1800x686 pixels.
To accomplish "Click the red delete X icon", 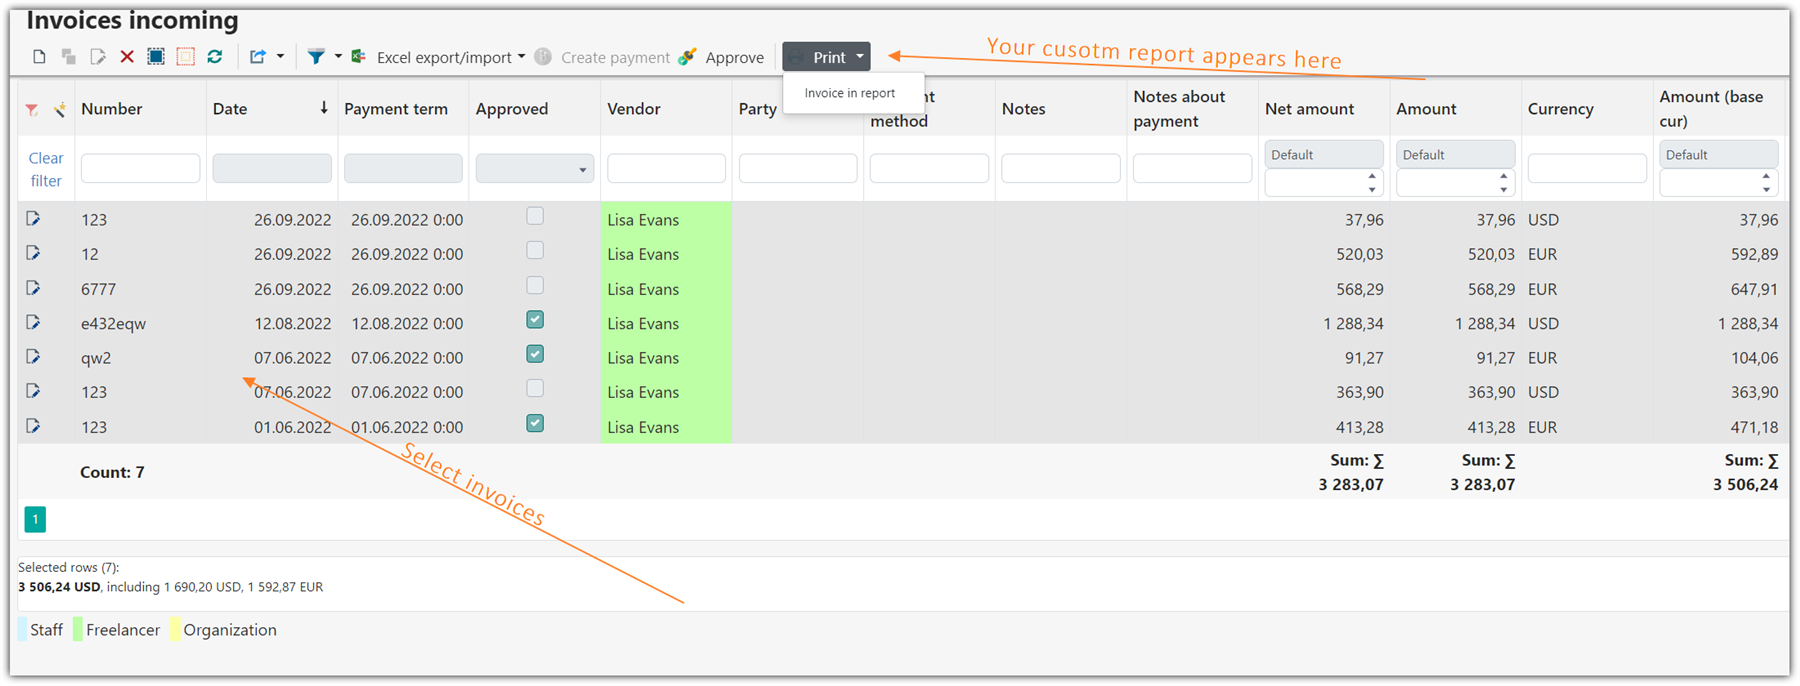I will pyautogui.click(x=127, y=57).
